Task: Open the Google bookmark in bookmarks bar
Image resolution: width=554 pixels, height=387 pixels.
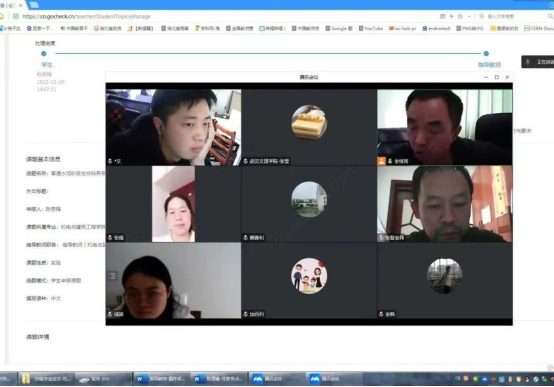Action: [339, 28]
